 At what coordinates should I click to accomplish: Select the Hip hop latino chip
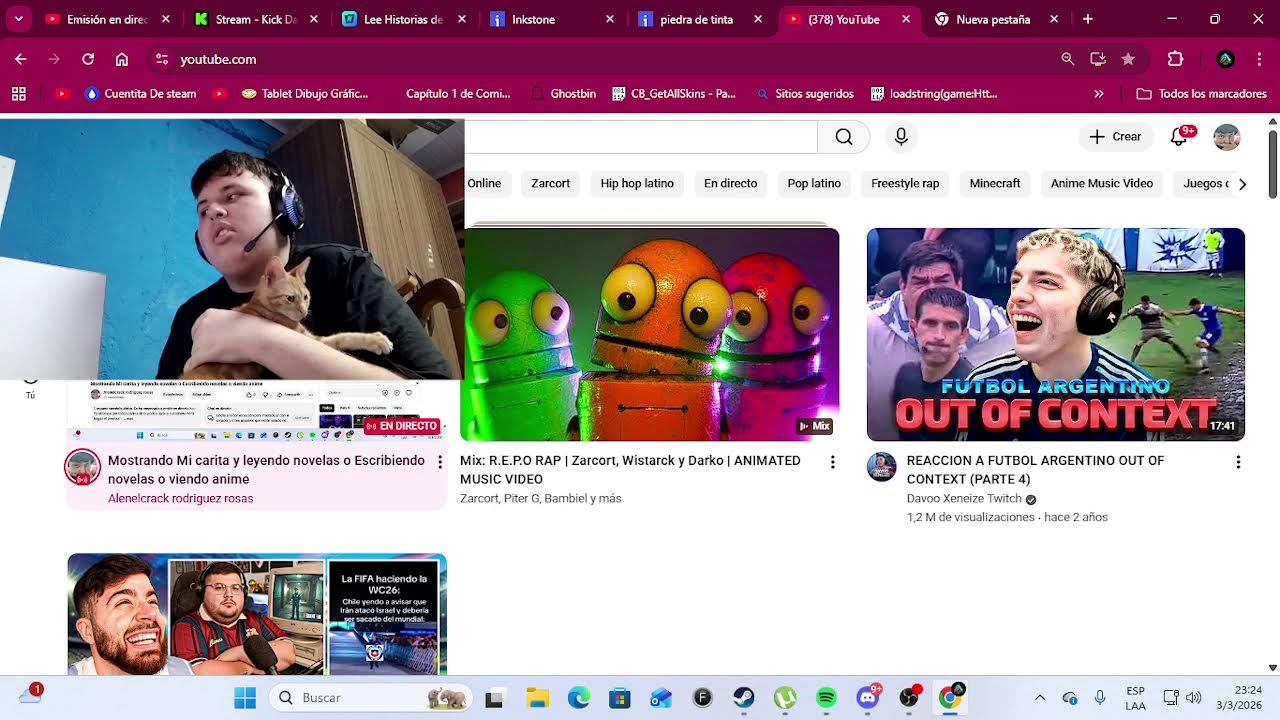point(637,184)
